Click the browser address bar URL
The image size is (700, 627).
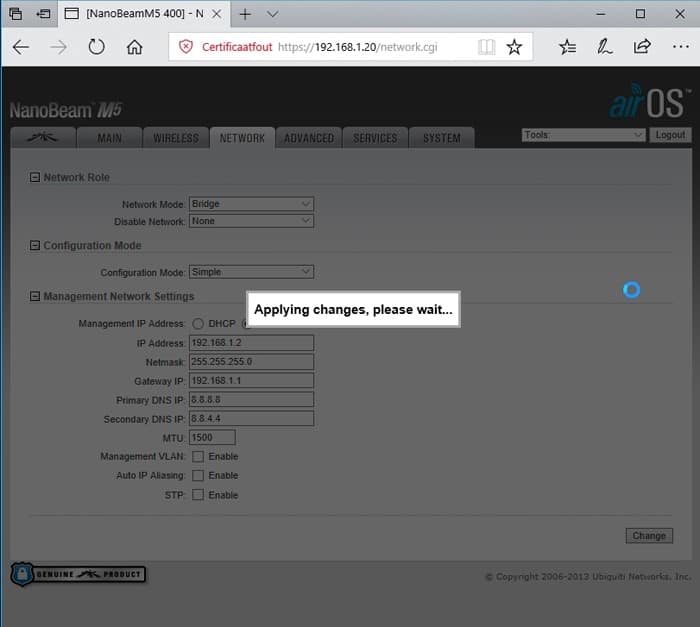(358, 47)
